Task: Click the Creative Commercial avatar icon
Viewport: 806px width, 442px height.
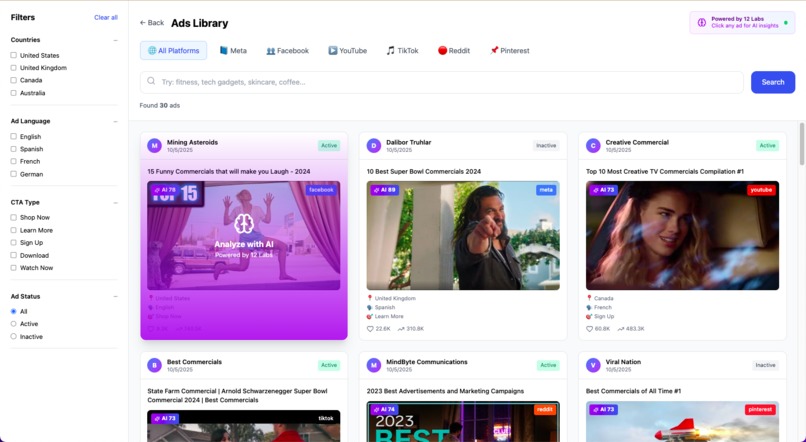Action: (593, 145)
